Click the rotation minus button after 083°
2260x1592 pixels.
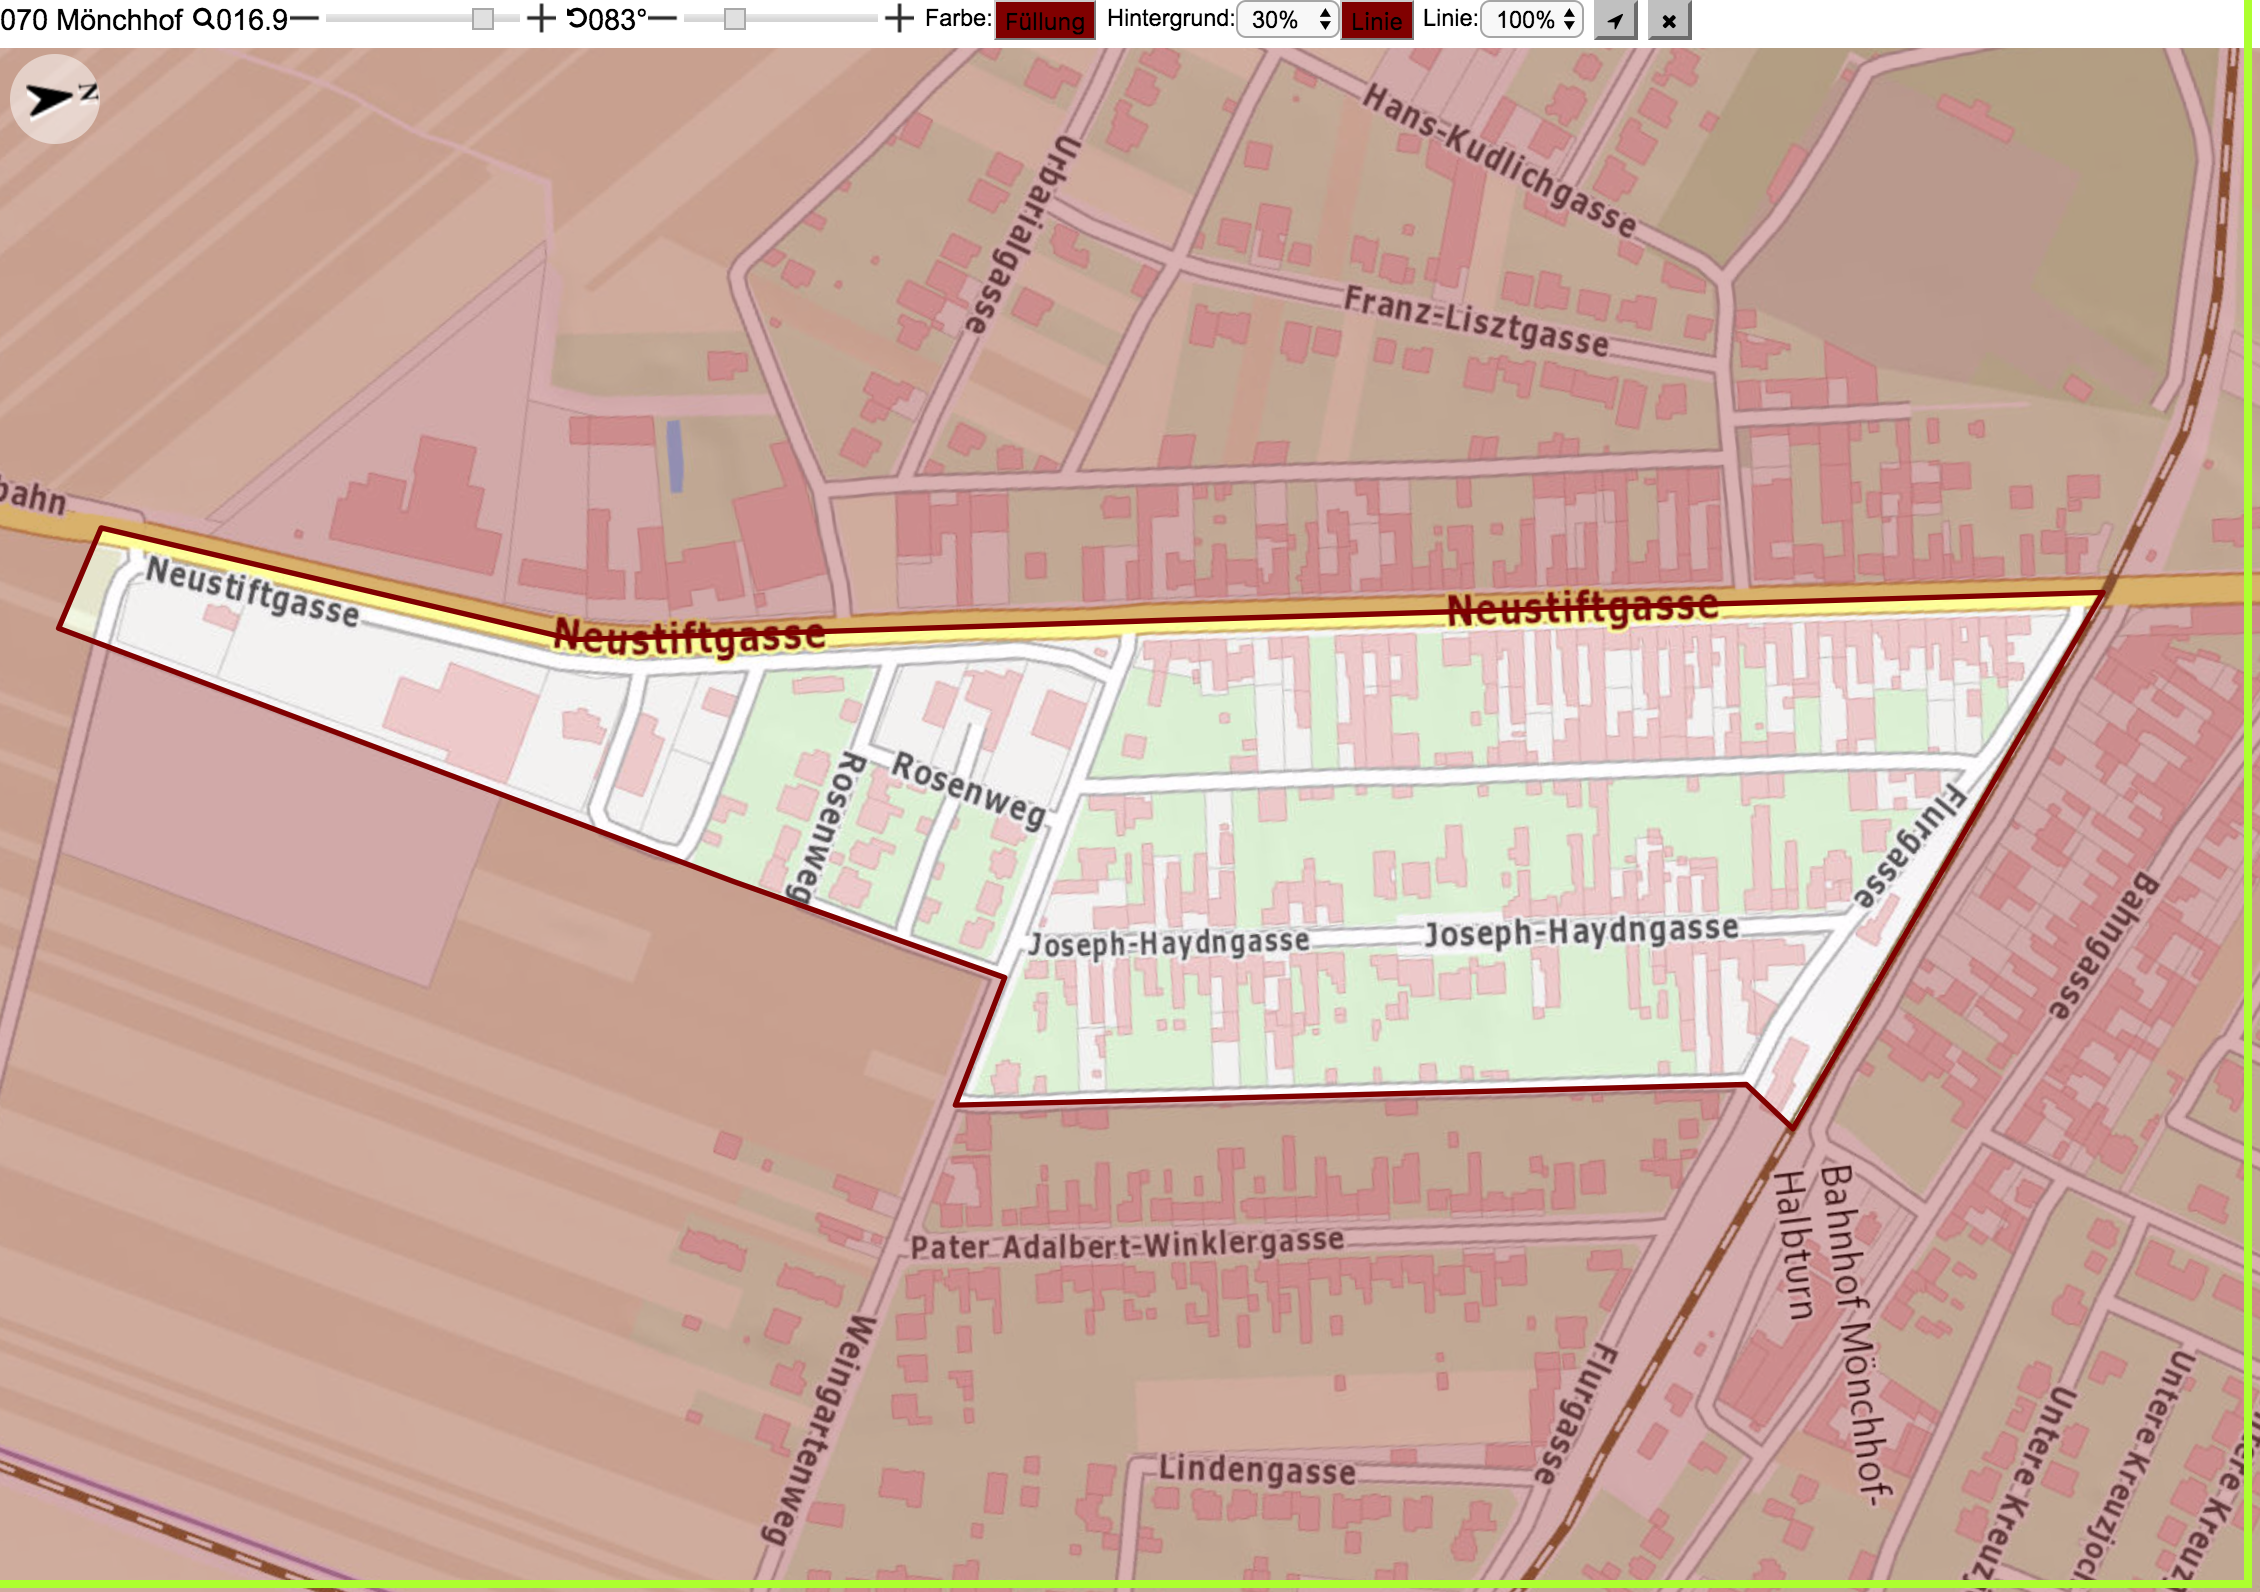[662, 19]
